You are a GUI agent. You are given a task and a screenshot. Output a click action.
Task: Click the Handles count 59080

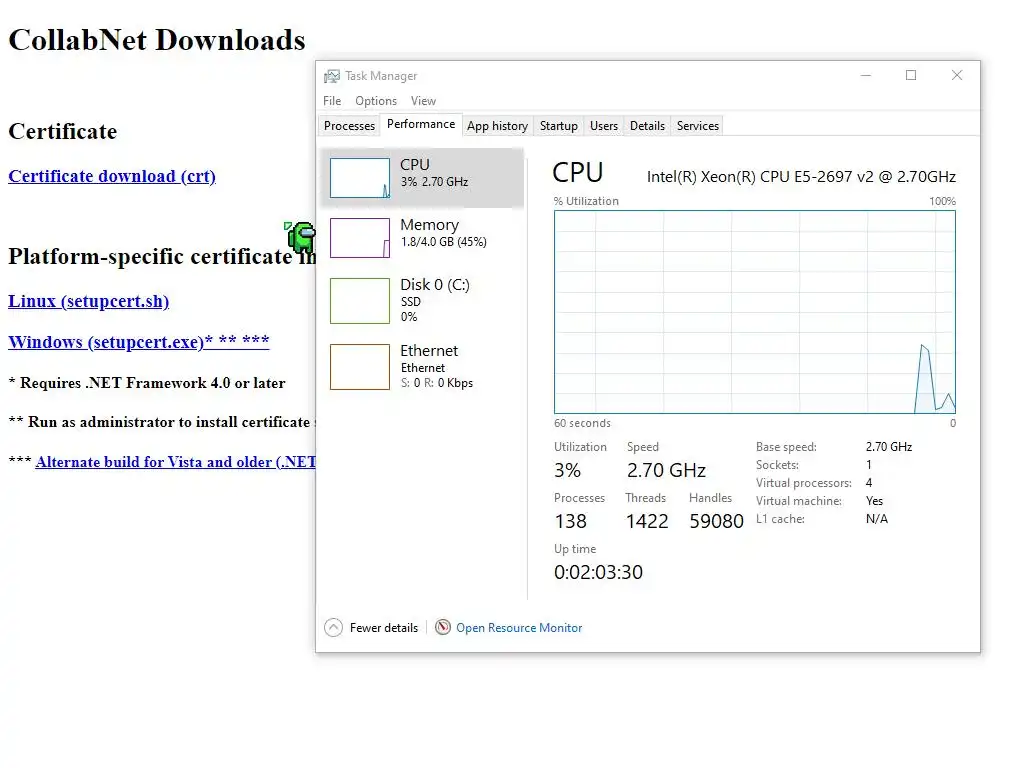716,521
